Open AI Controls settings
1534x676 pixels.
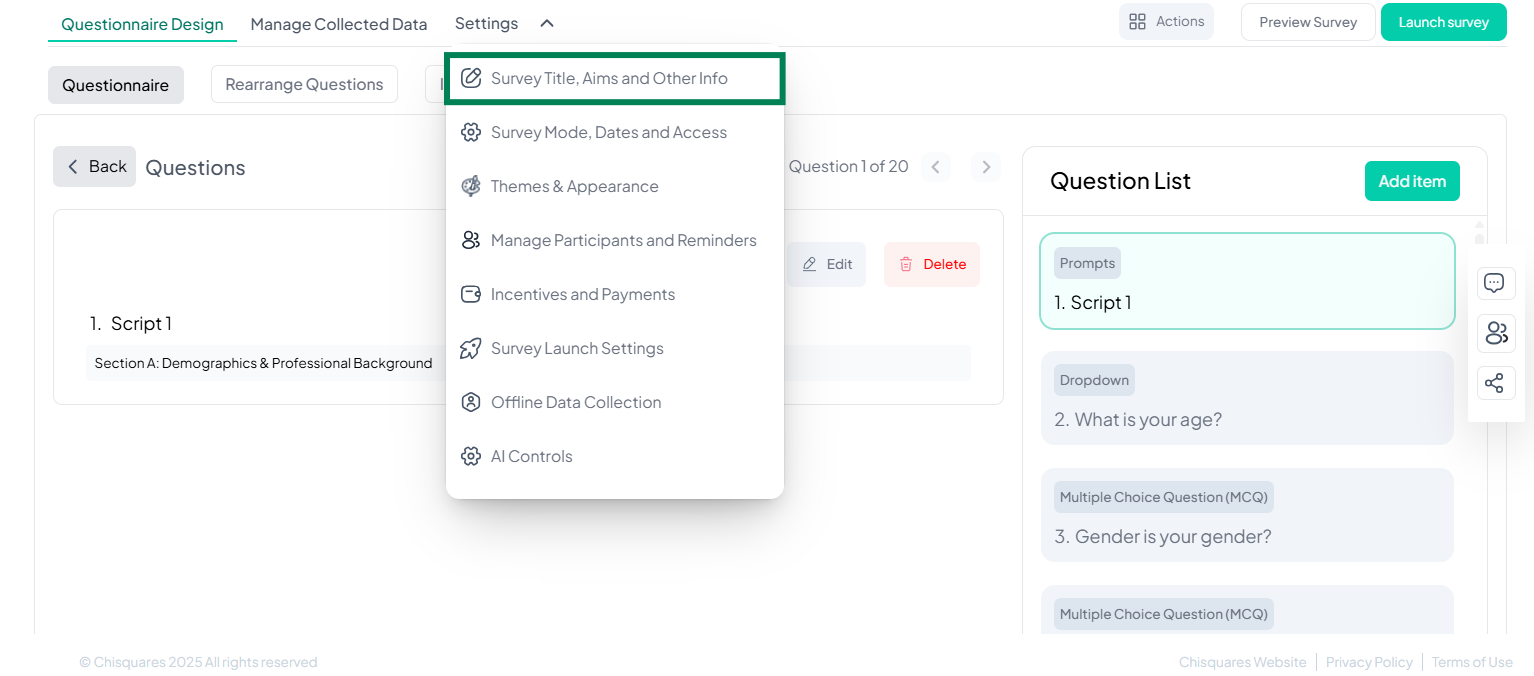[x=531, y=457]
